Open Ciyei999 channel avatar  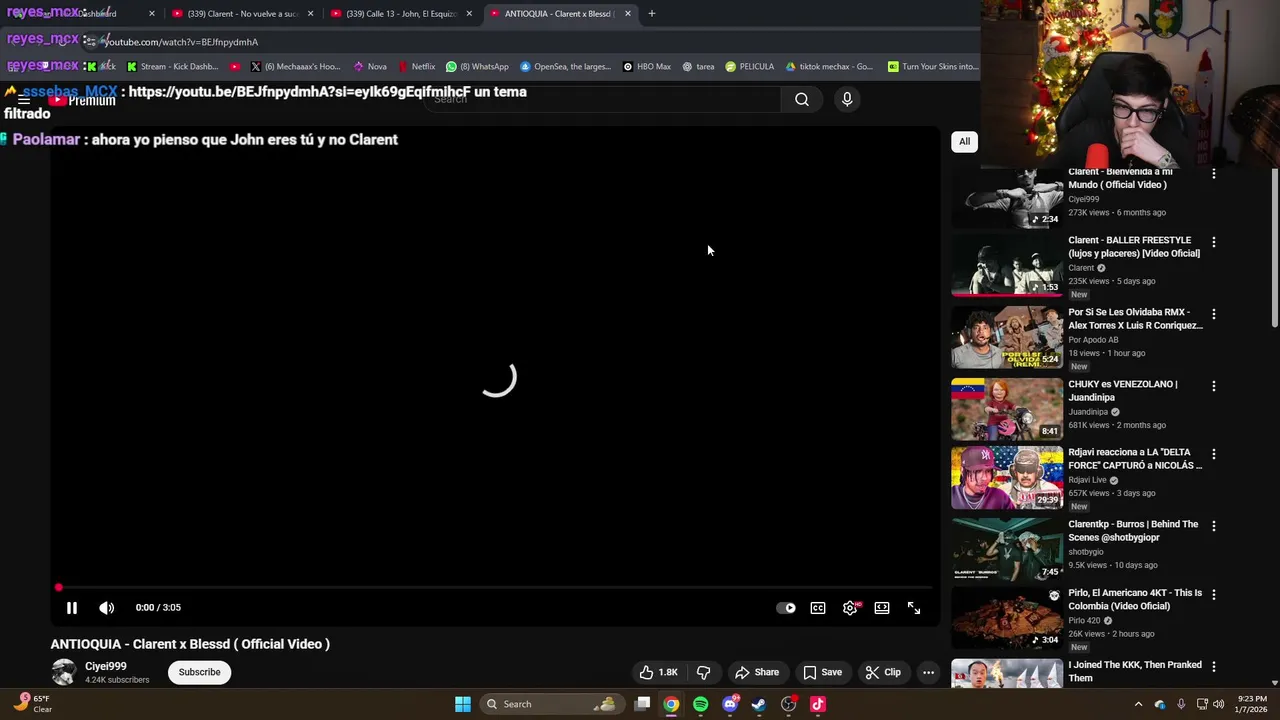pos(64,672)
